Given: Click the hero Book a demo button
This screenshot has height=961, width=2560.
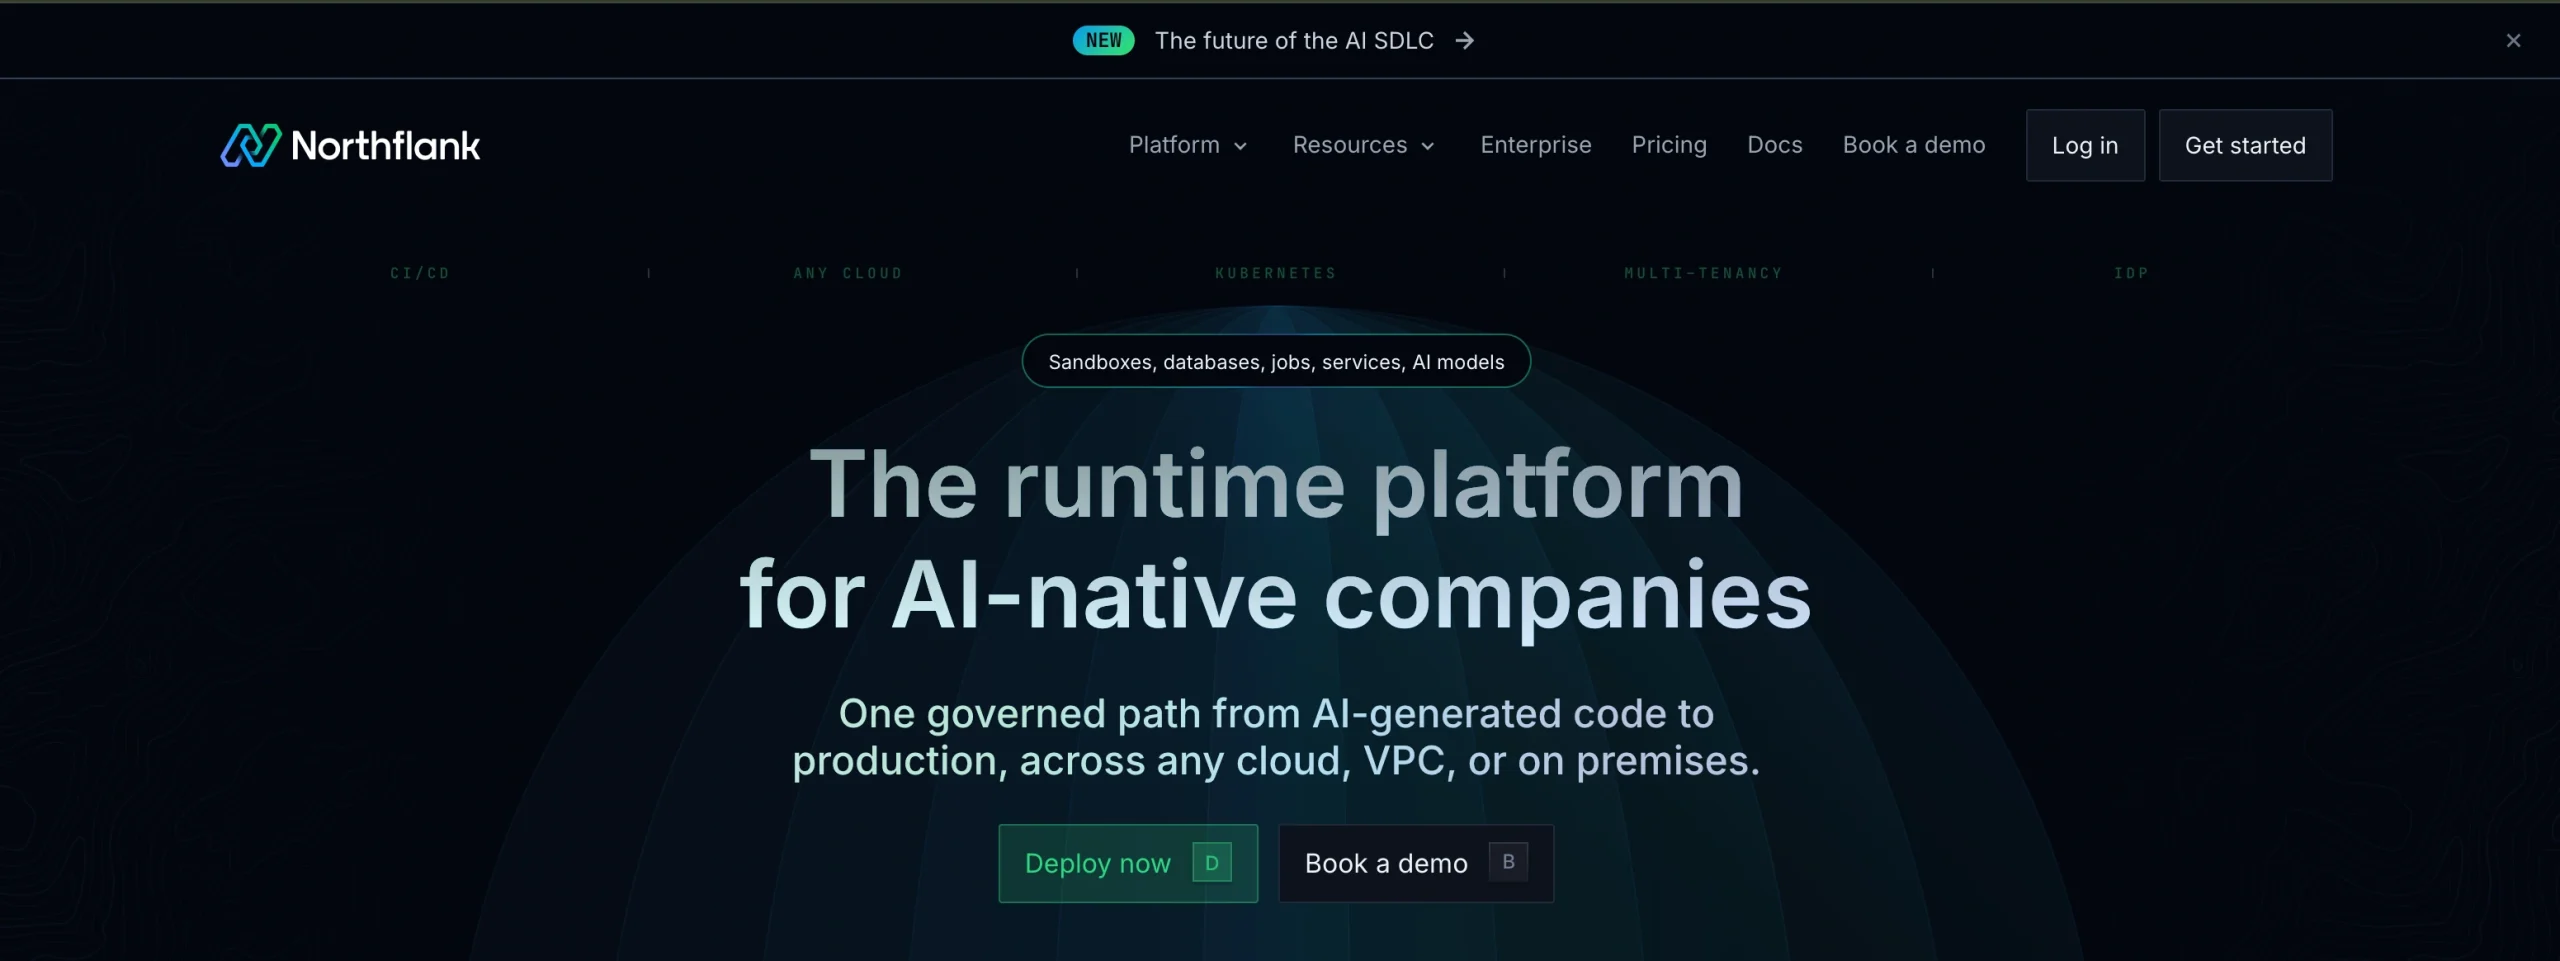Looking at the screenshot, I should pos(1416,864).
